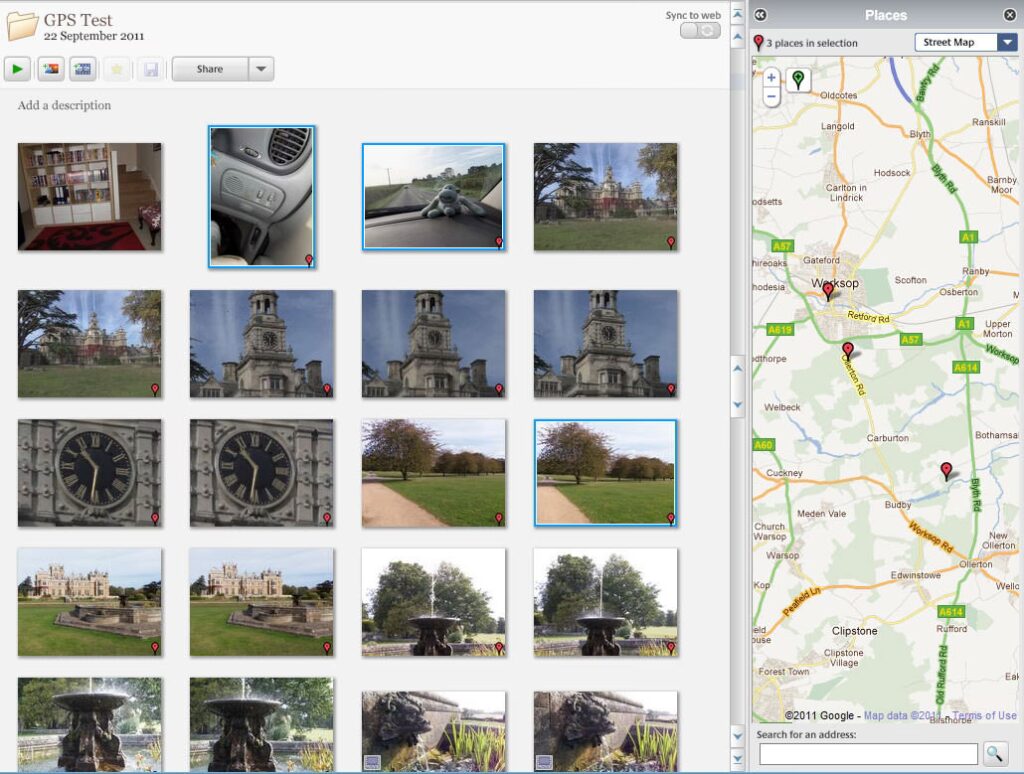
Task: Click the red map pin near Worksop
Action: tap(827, 291)
